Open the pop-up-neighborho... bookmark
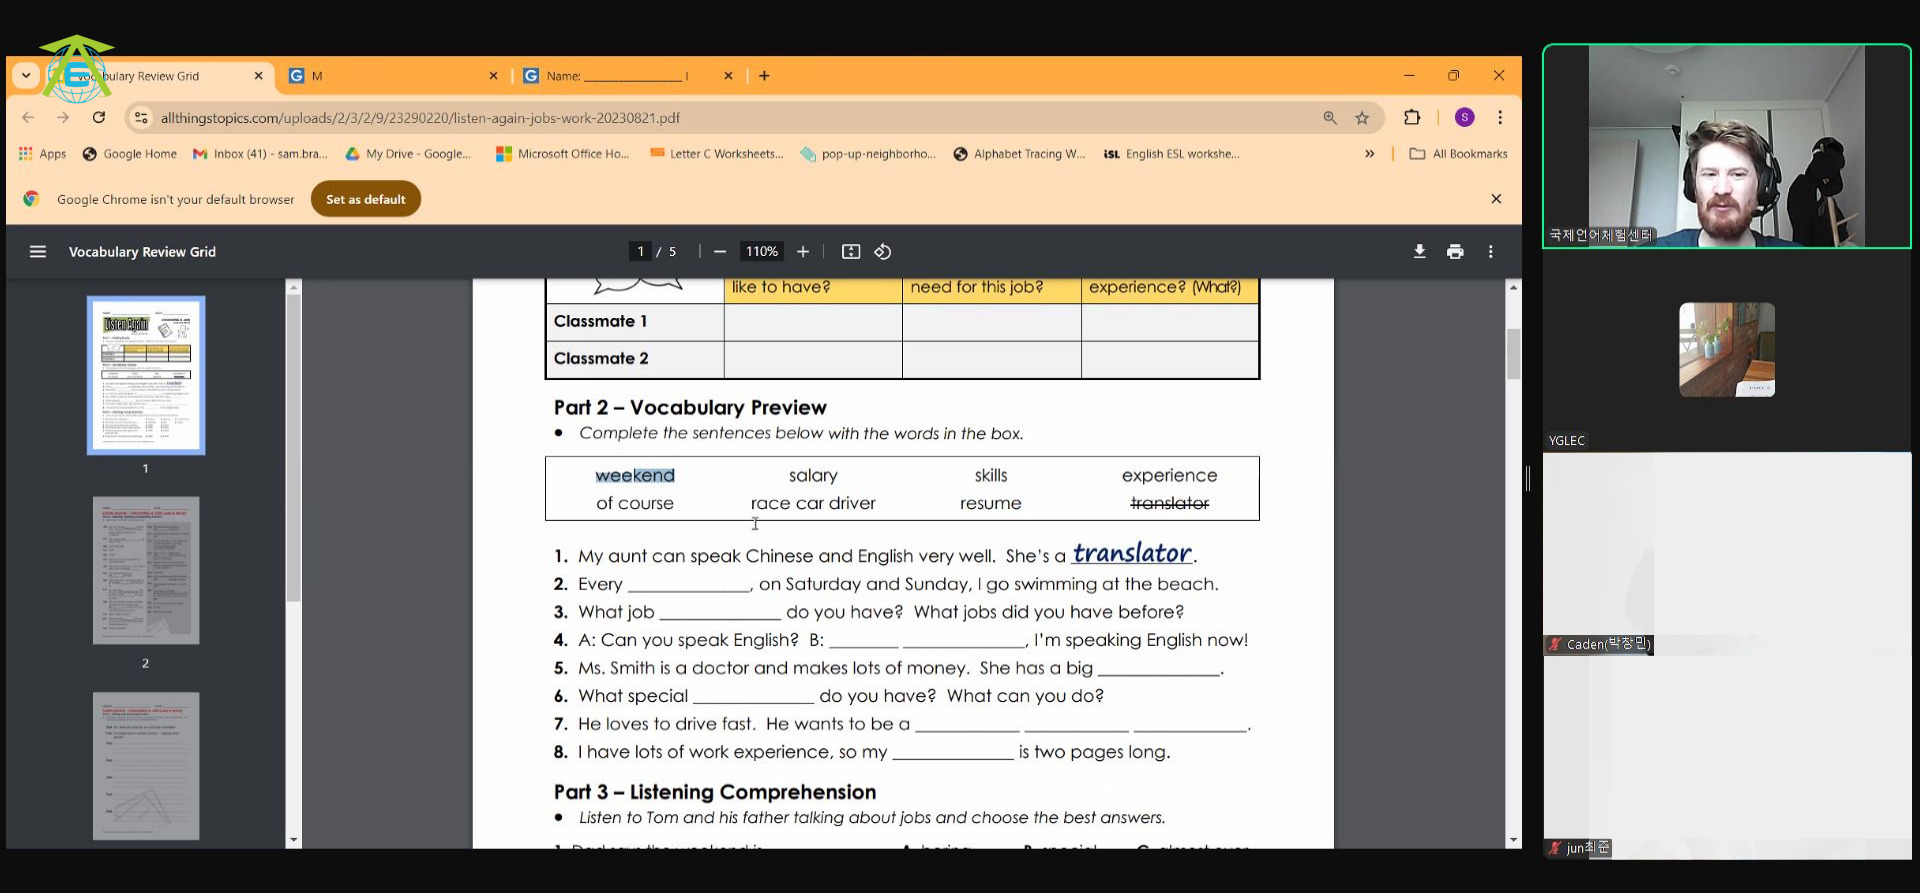The image size is (1920, 893). [x=868, y=154]
